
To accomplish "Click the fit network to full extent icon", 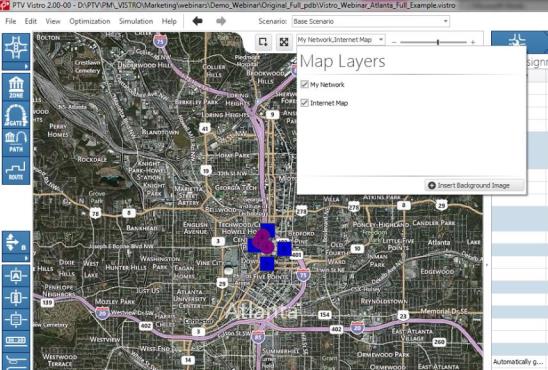I will point(284,42).
